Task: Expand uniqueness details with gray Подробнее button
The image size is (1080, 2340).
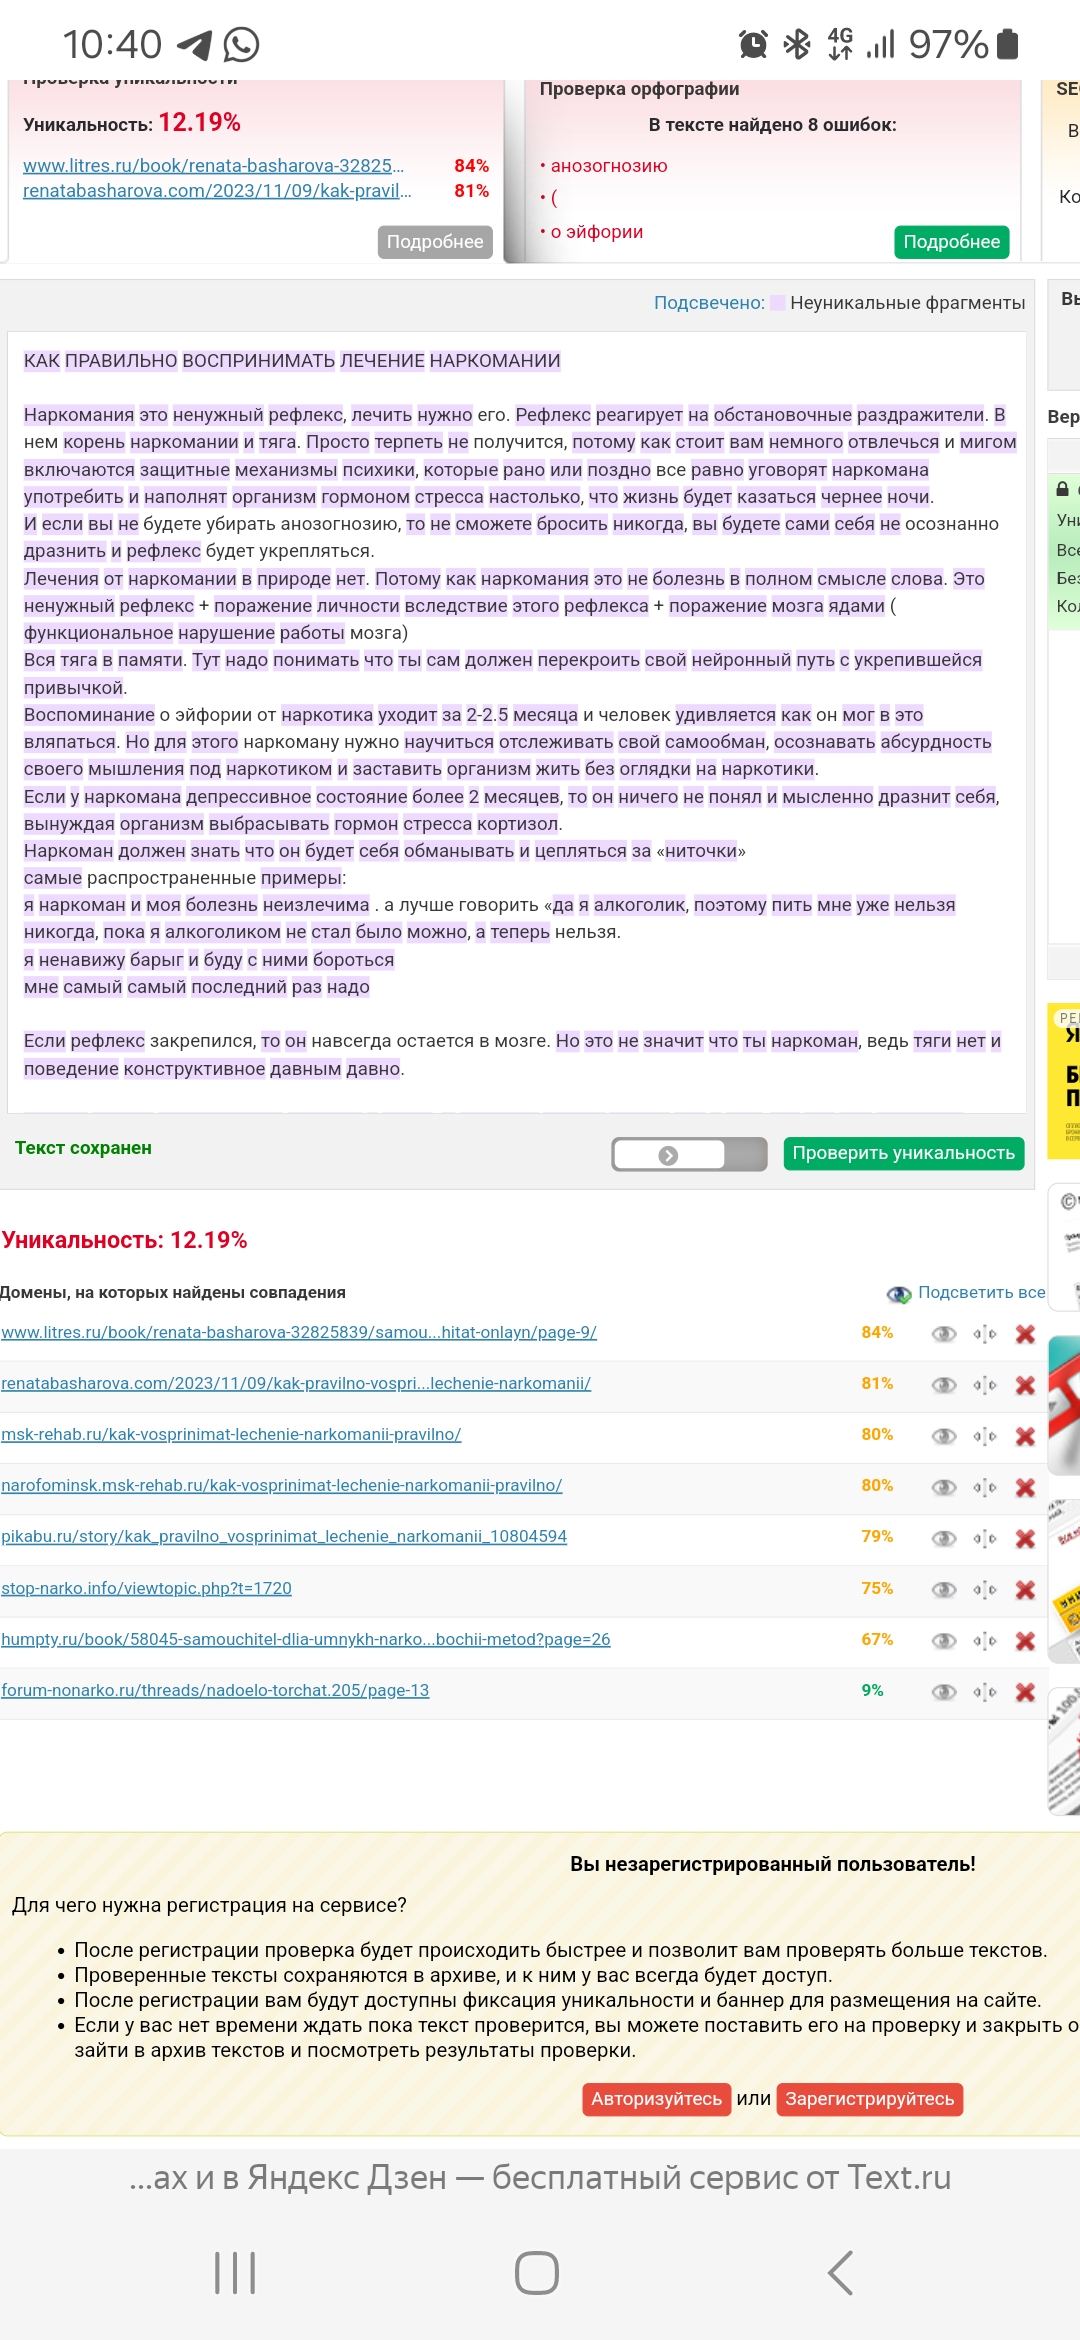Action: click(x=435, y=242)
